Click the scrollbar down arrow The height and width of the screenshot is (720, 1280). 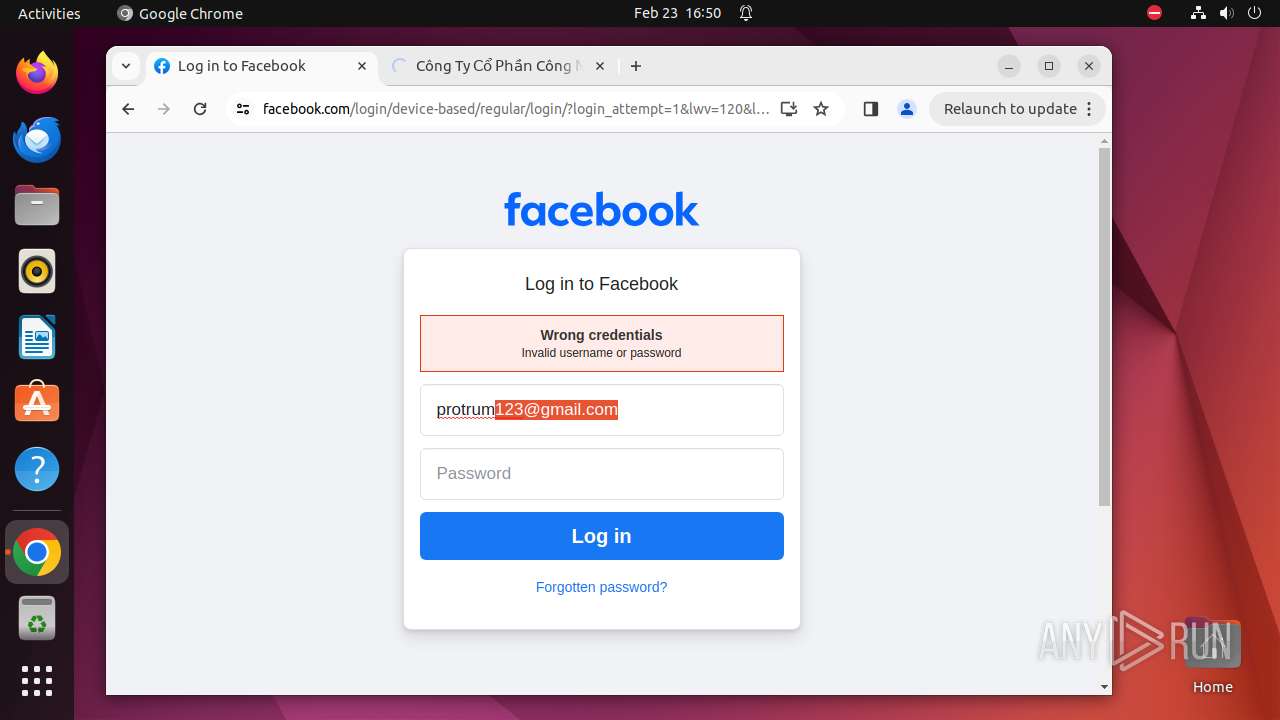tap(1104, 687)
